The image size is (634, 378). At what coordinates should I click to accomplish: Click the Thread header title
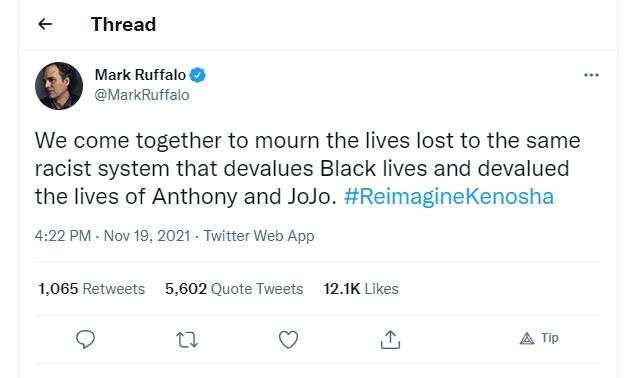[x=123, y=24]
